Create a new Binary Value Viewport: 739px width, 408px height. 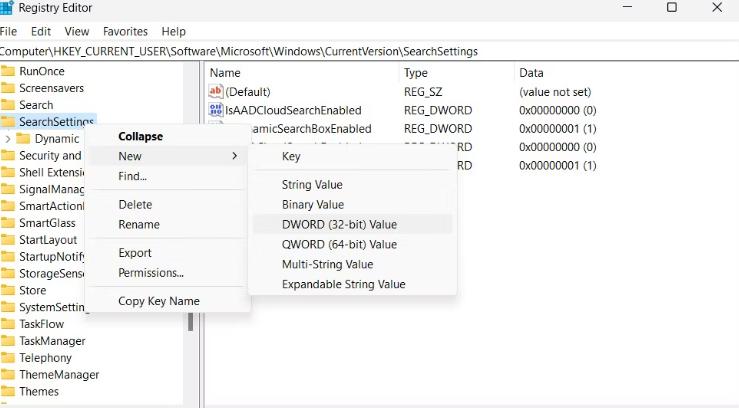point(352,204)
